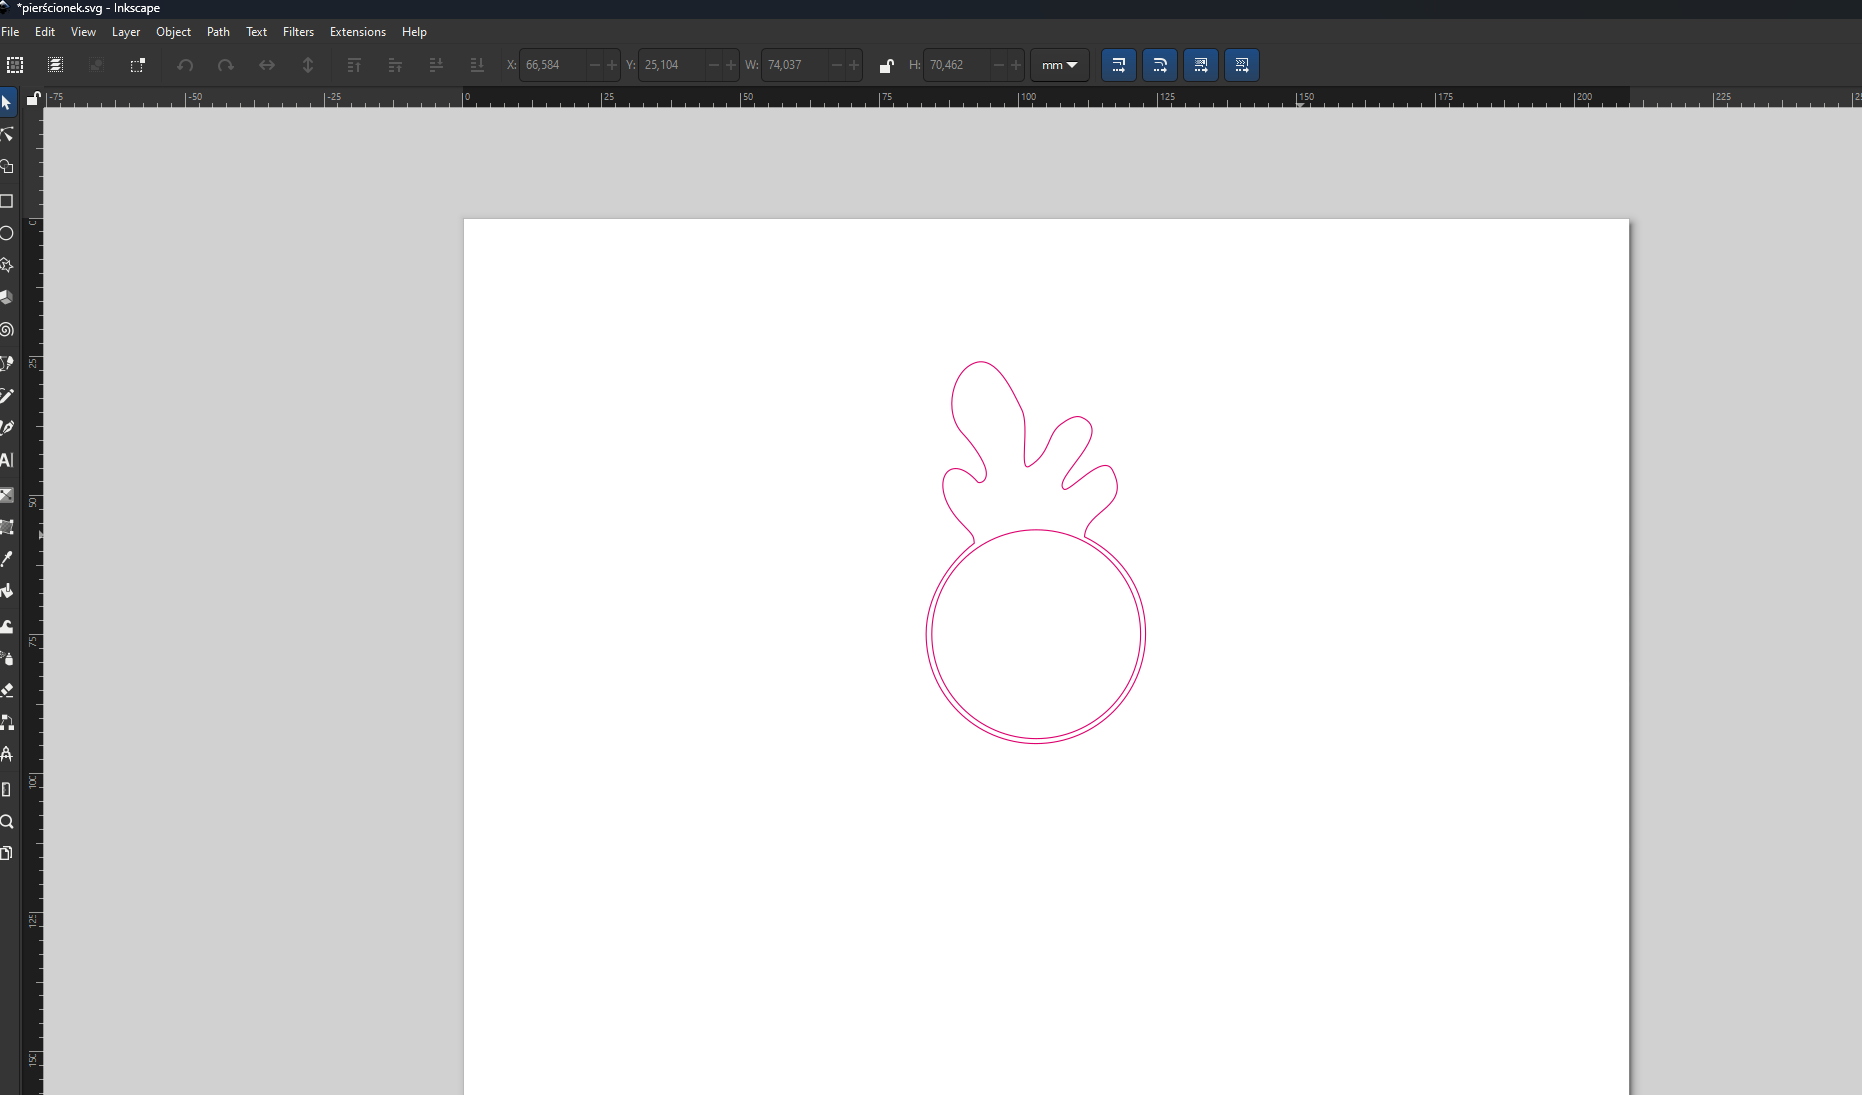The width and height of the screenshot is (1862, 1095).
Task: Open the Help menu
Action: tap(414, 32)
